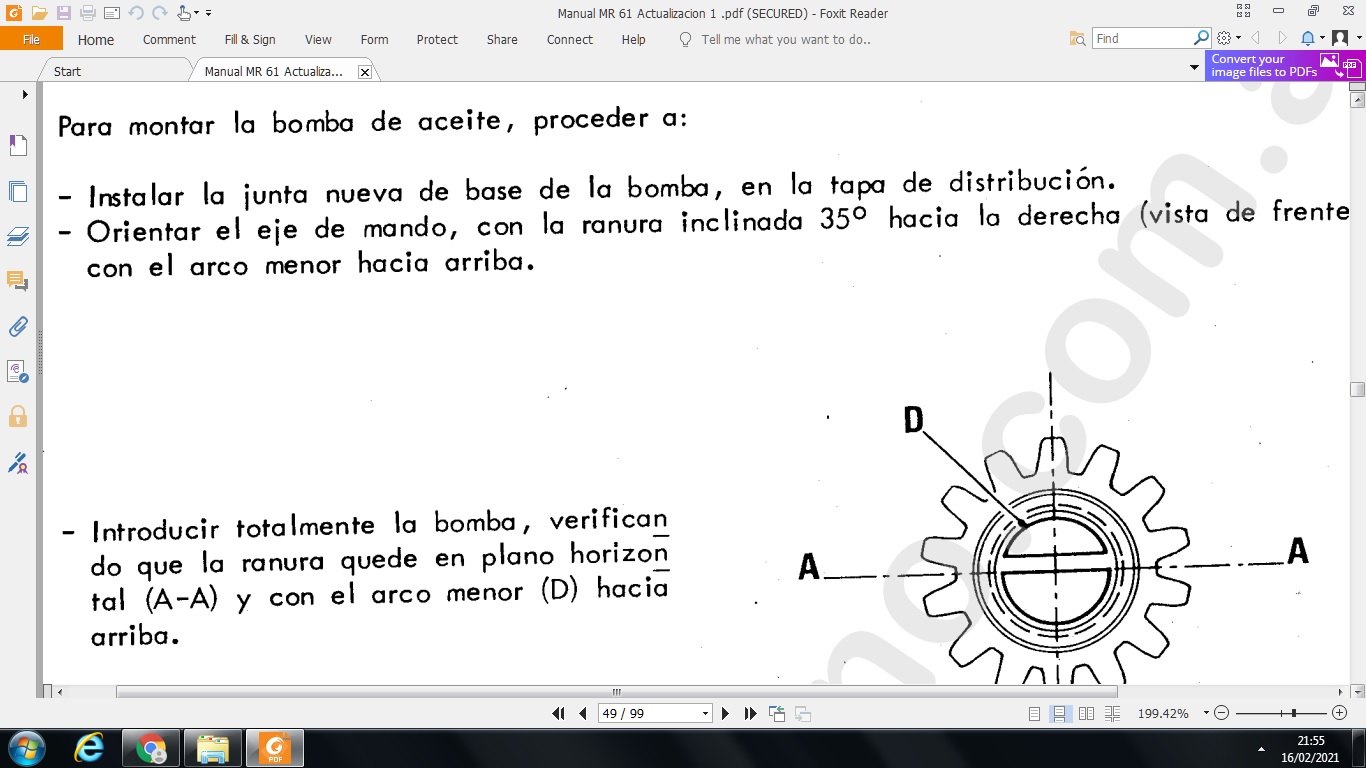Image resolution: width=1366 pixels, height=768 pixels.
Task: Select continuous page view mode
Action: 1059,713
